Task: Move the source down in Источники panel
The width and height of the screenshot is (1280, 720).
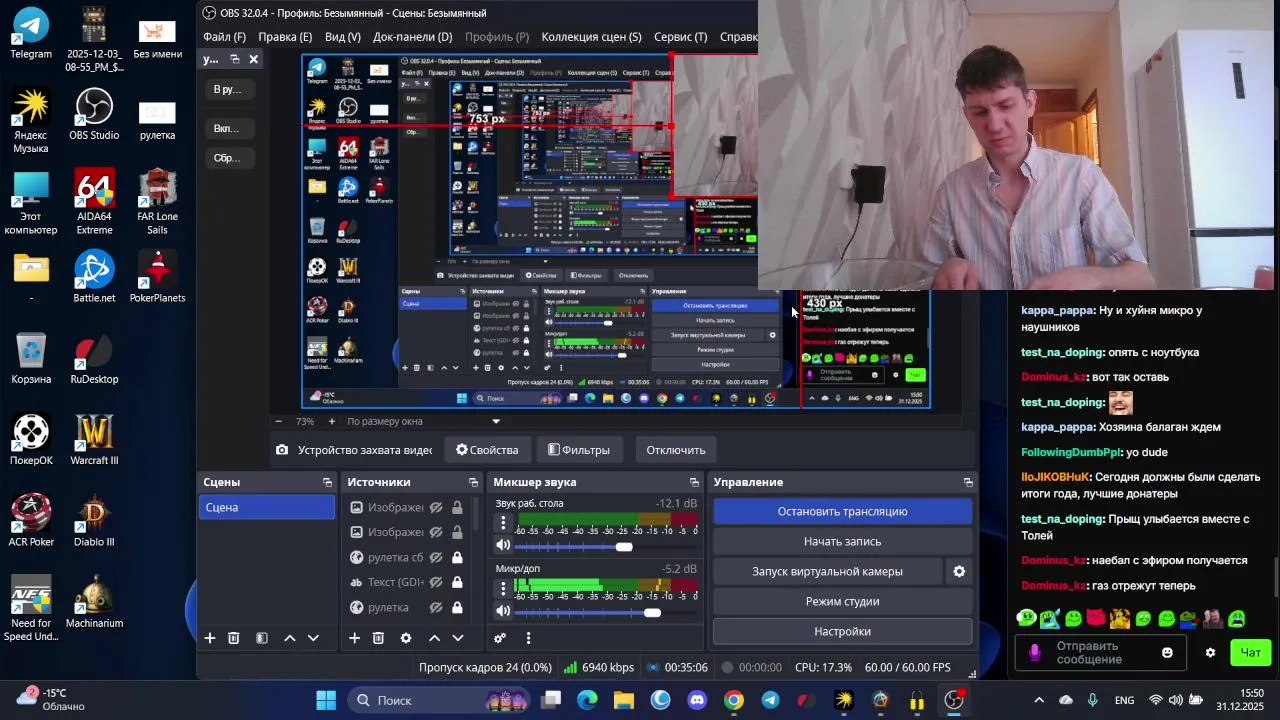Action: [458, 638]
